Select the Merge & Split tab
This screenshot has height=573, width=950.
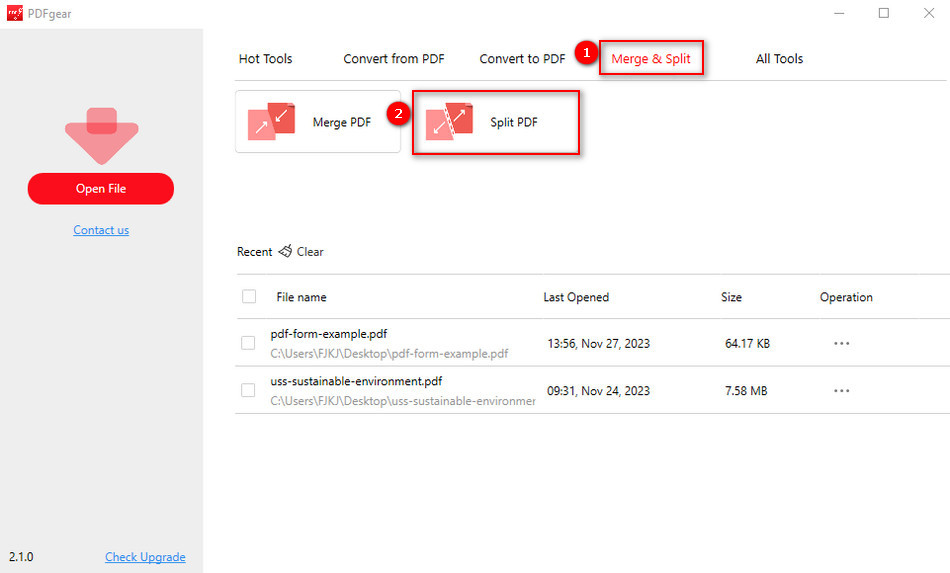pyautogui.click(x=651, y=59)
